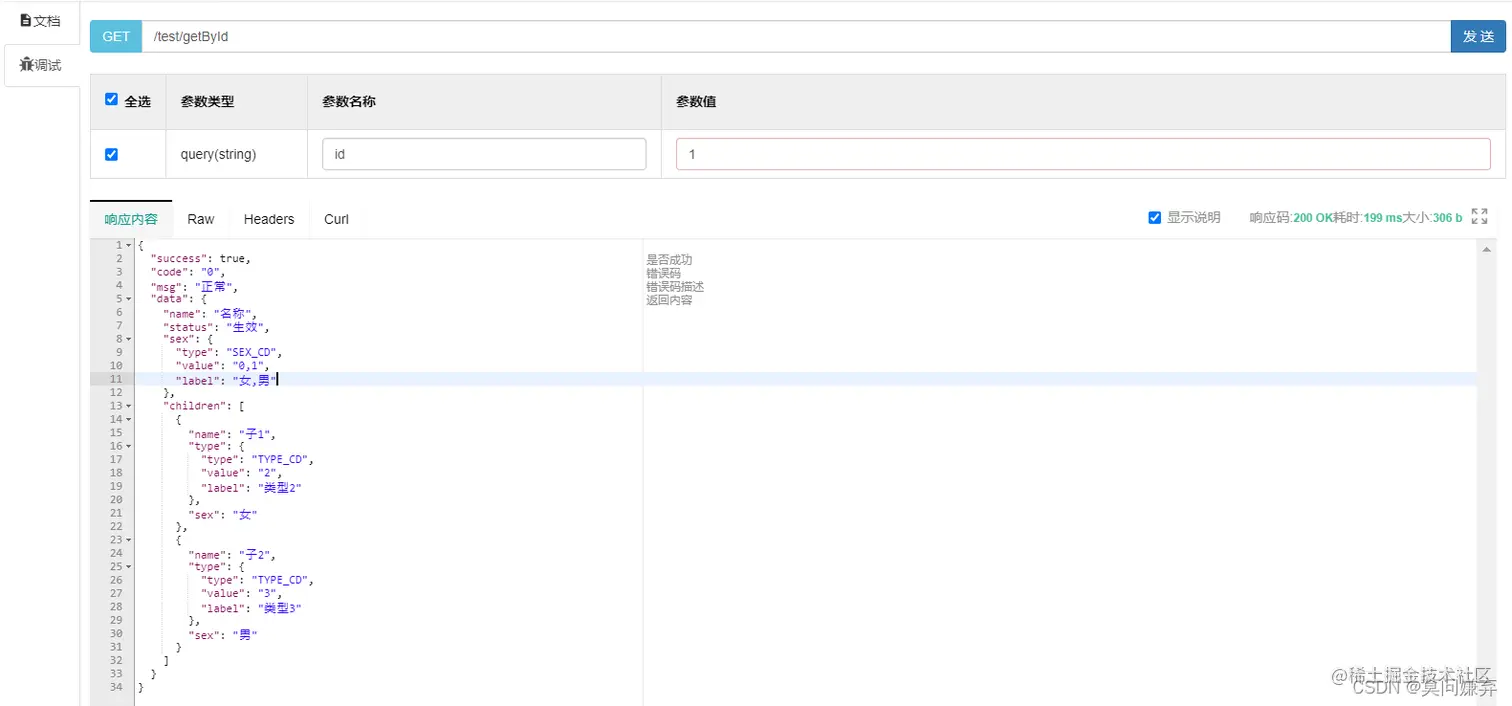The width and height of the screenshot is (1512, 706).
Task: Collapse the type object at line 16
Action: click(129, 446)
